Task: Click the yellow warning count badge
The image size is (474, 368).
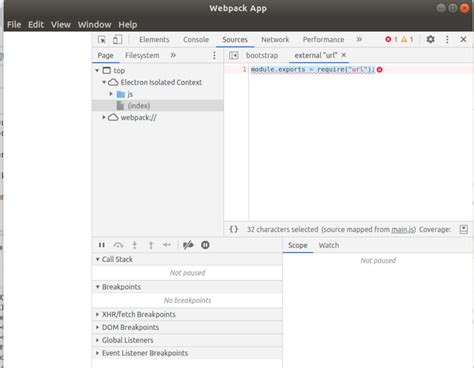Action: point(407,39)
